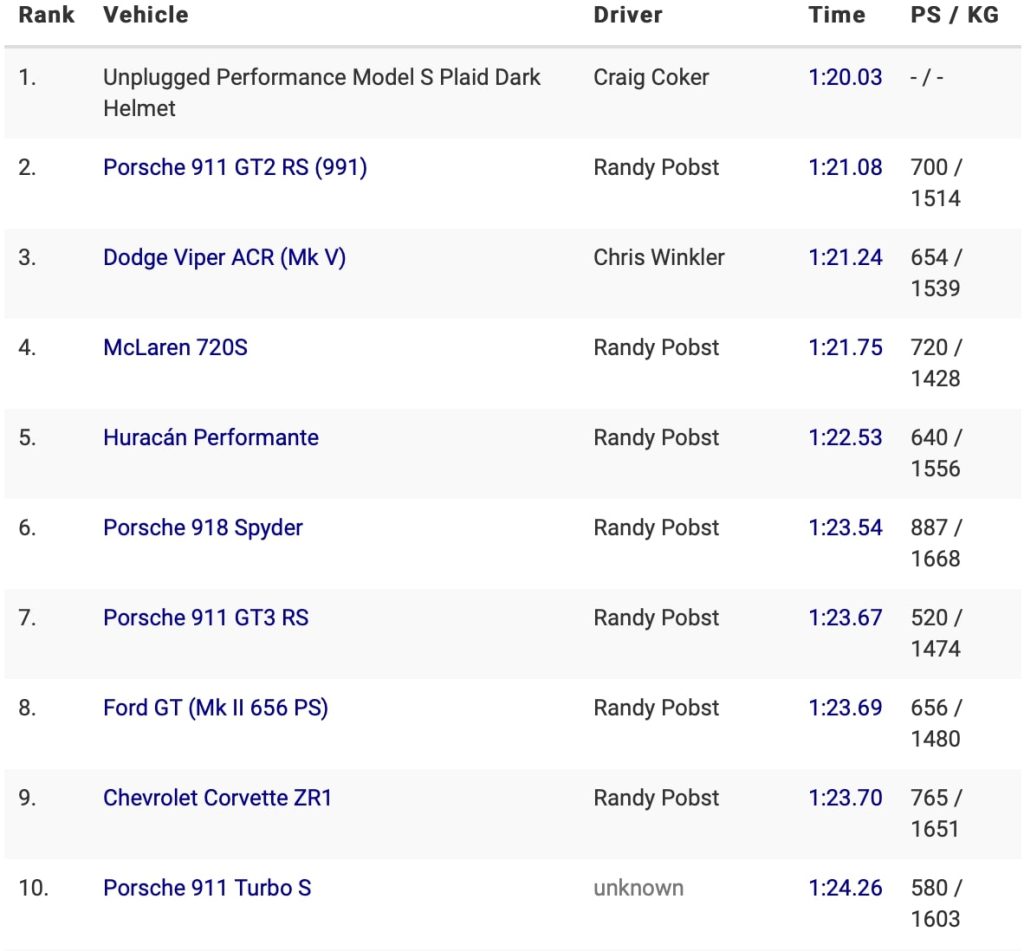Click the 654 / 1539 power-weight value
The image size is (1024, 951).
[x=936, y=274]
